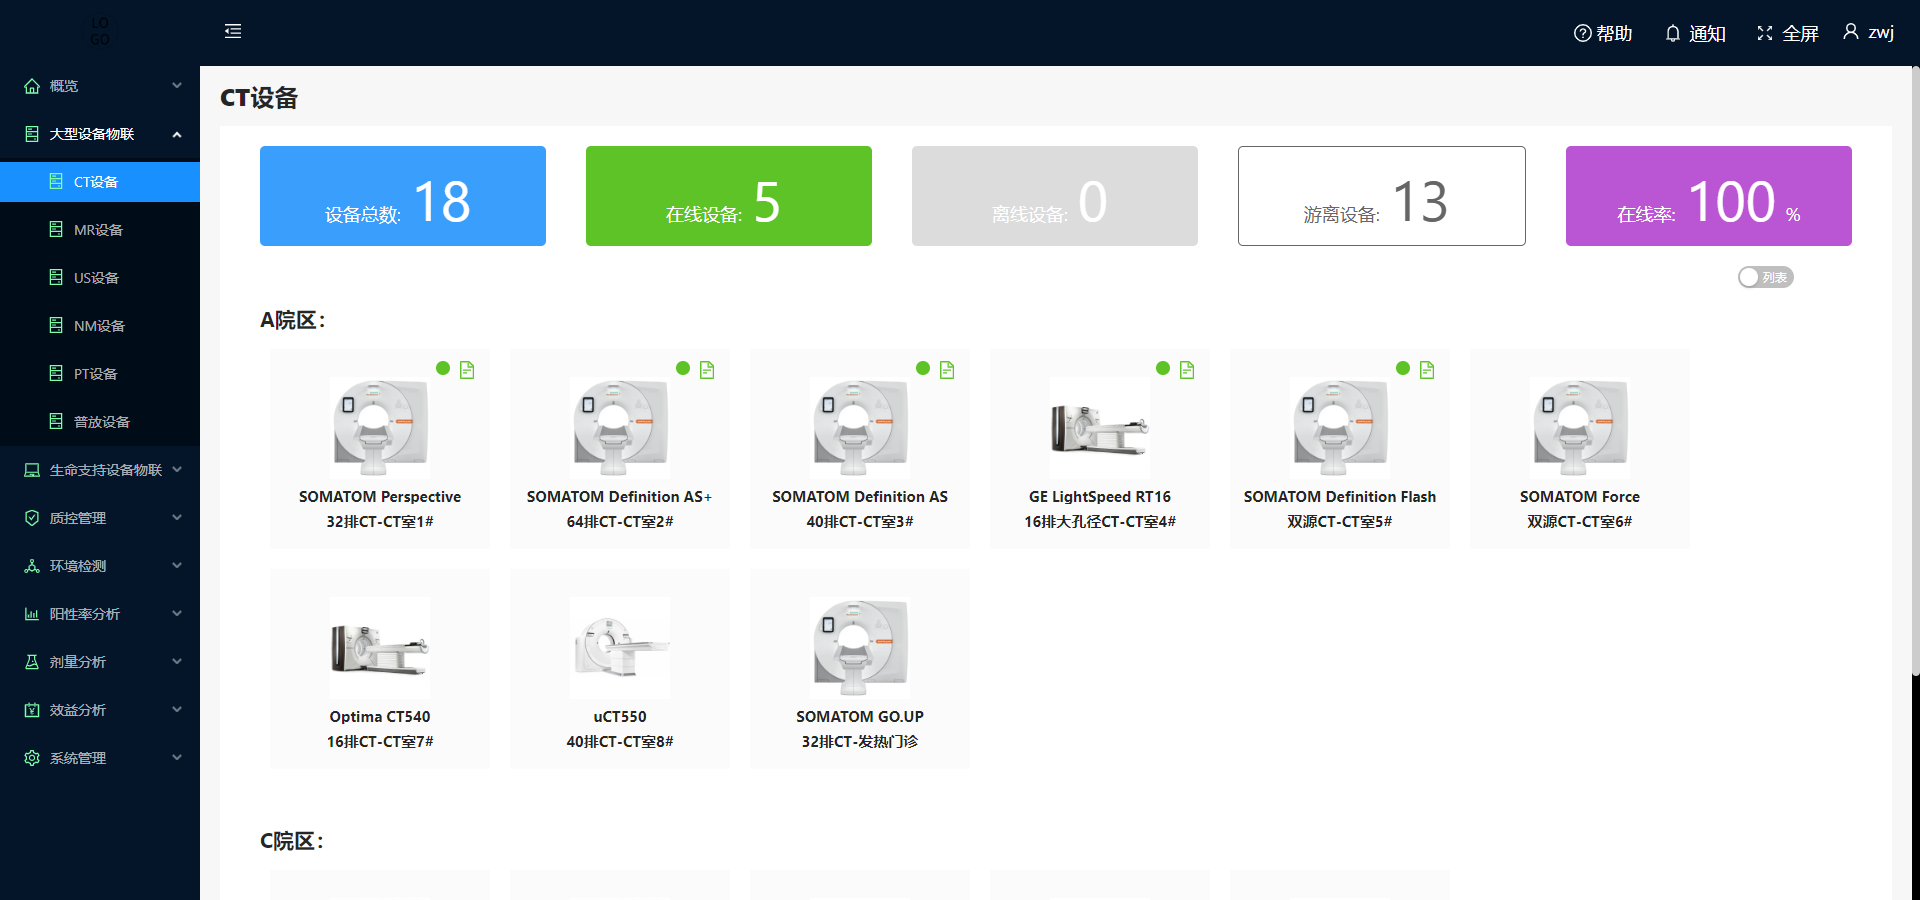This screenshot has height=900, width=1920.
Task: Open the document icon on SOMATOM Definition AS+ card
Action: click(x=707, y=370)
